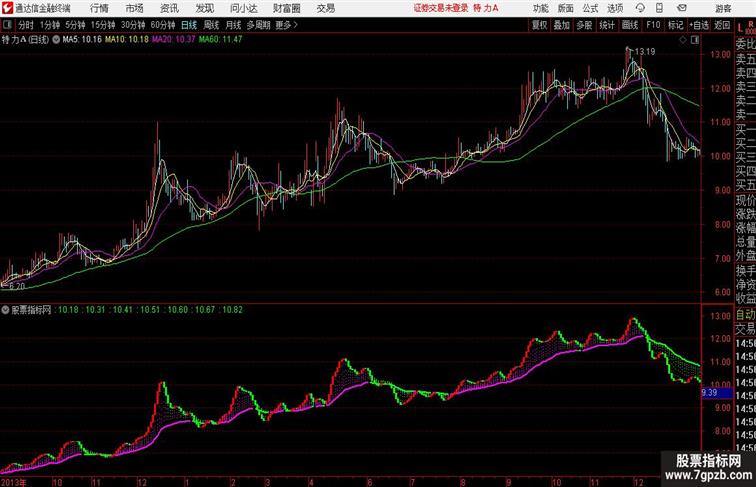Click the 标记 toolbar button
Viewport: 756px width, 487px height.
(675, 25)
